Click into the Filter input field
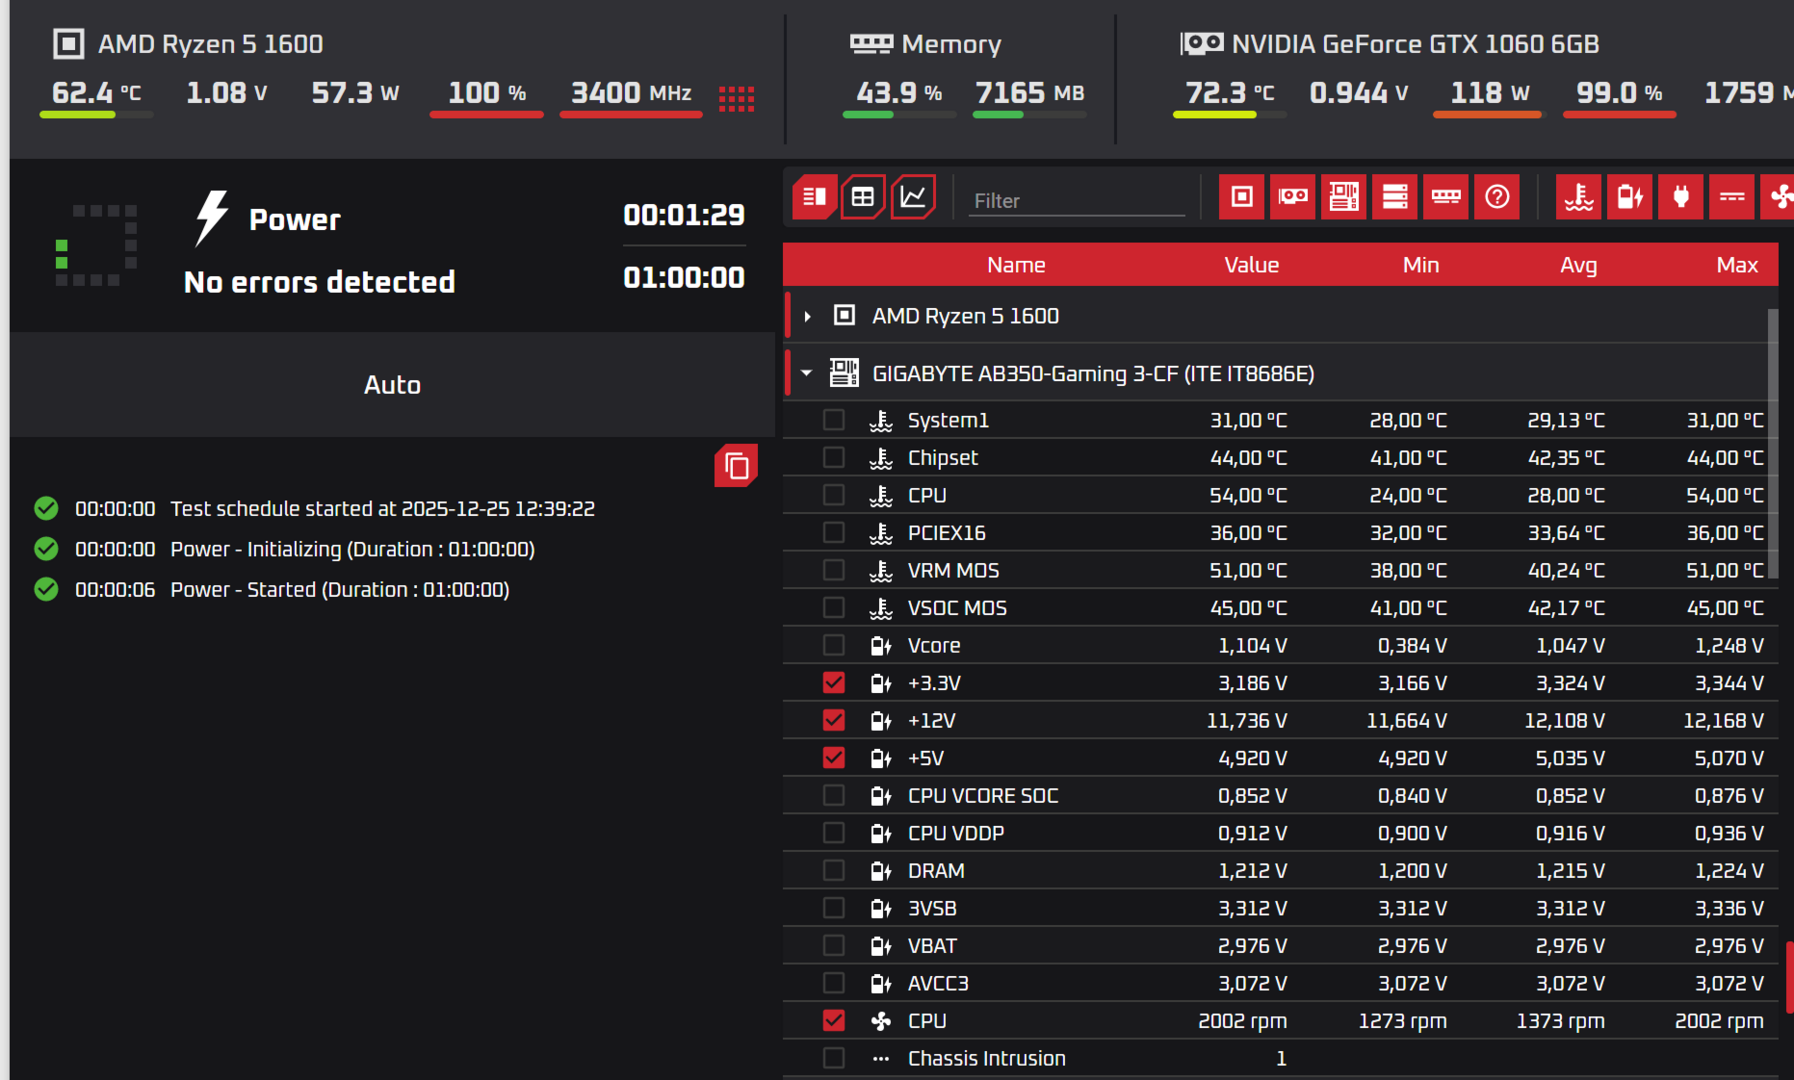 (x=1076, y=200)
